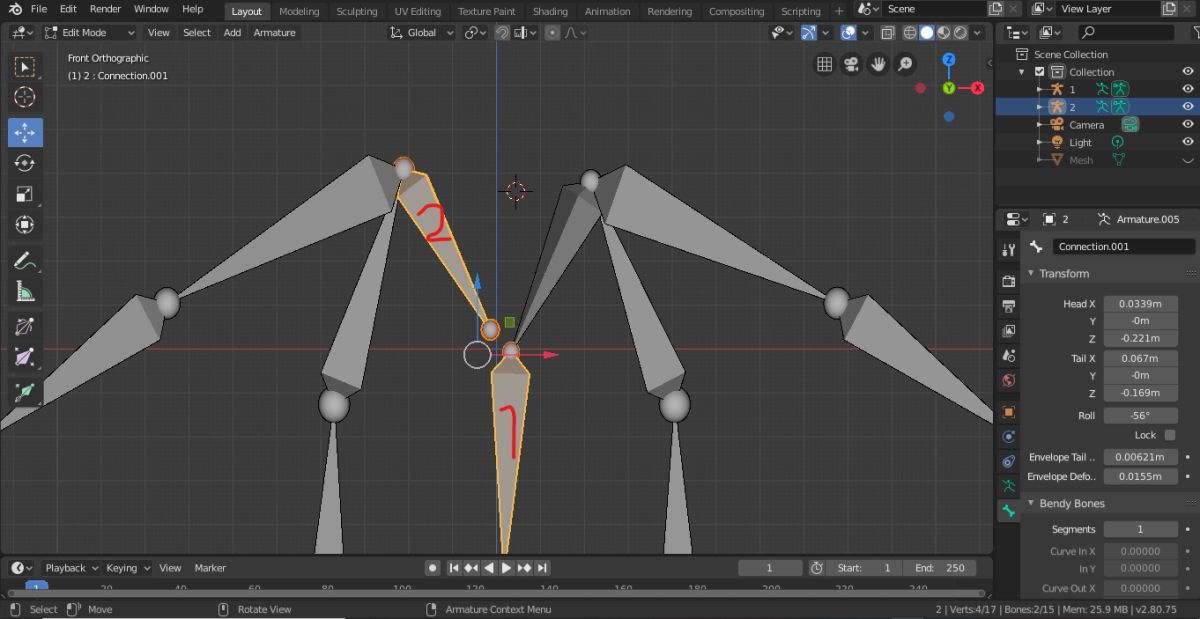This screenshot has height=619, width=1200.
Task: Toggle visibility of Light object
Action: [1188, 143]
